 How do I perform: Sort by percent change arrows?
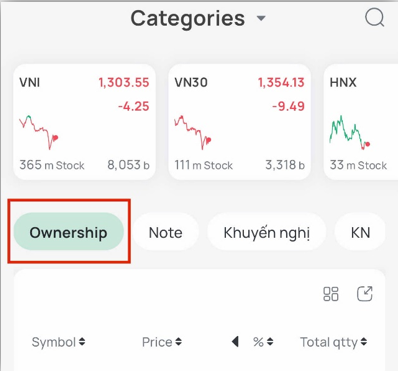pos(270,342)
